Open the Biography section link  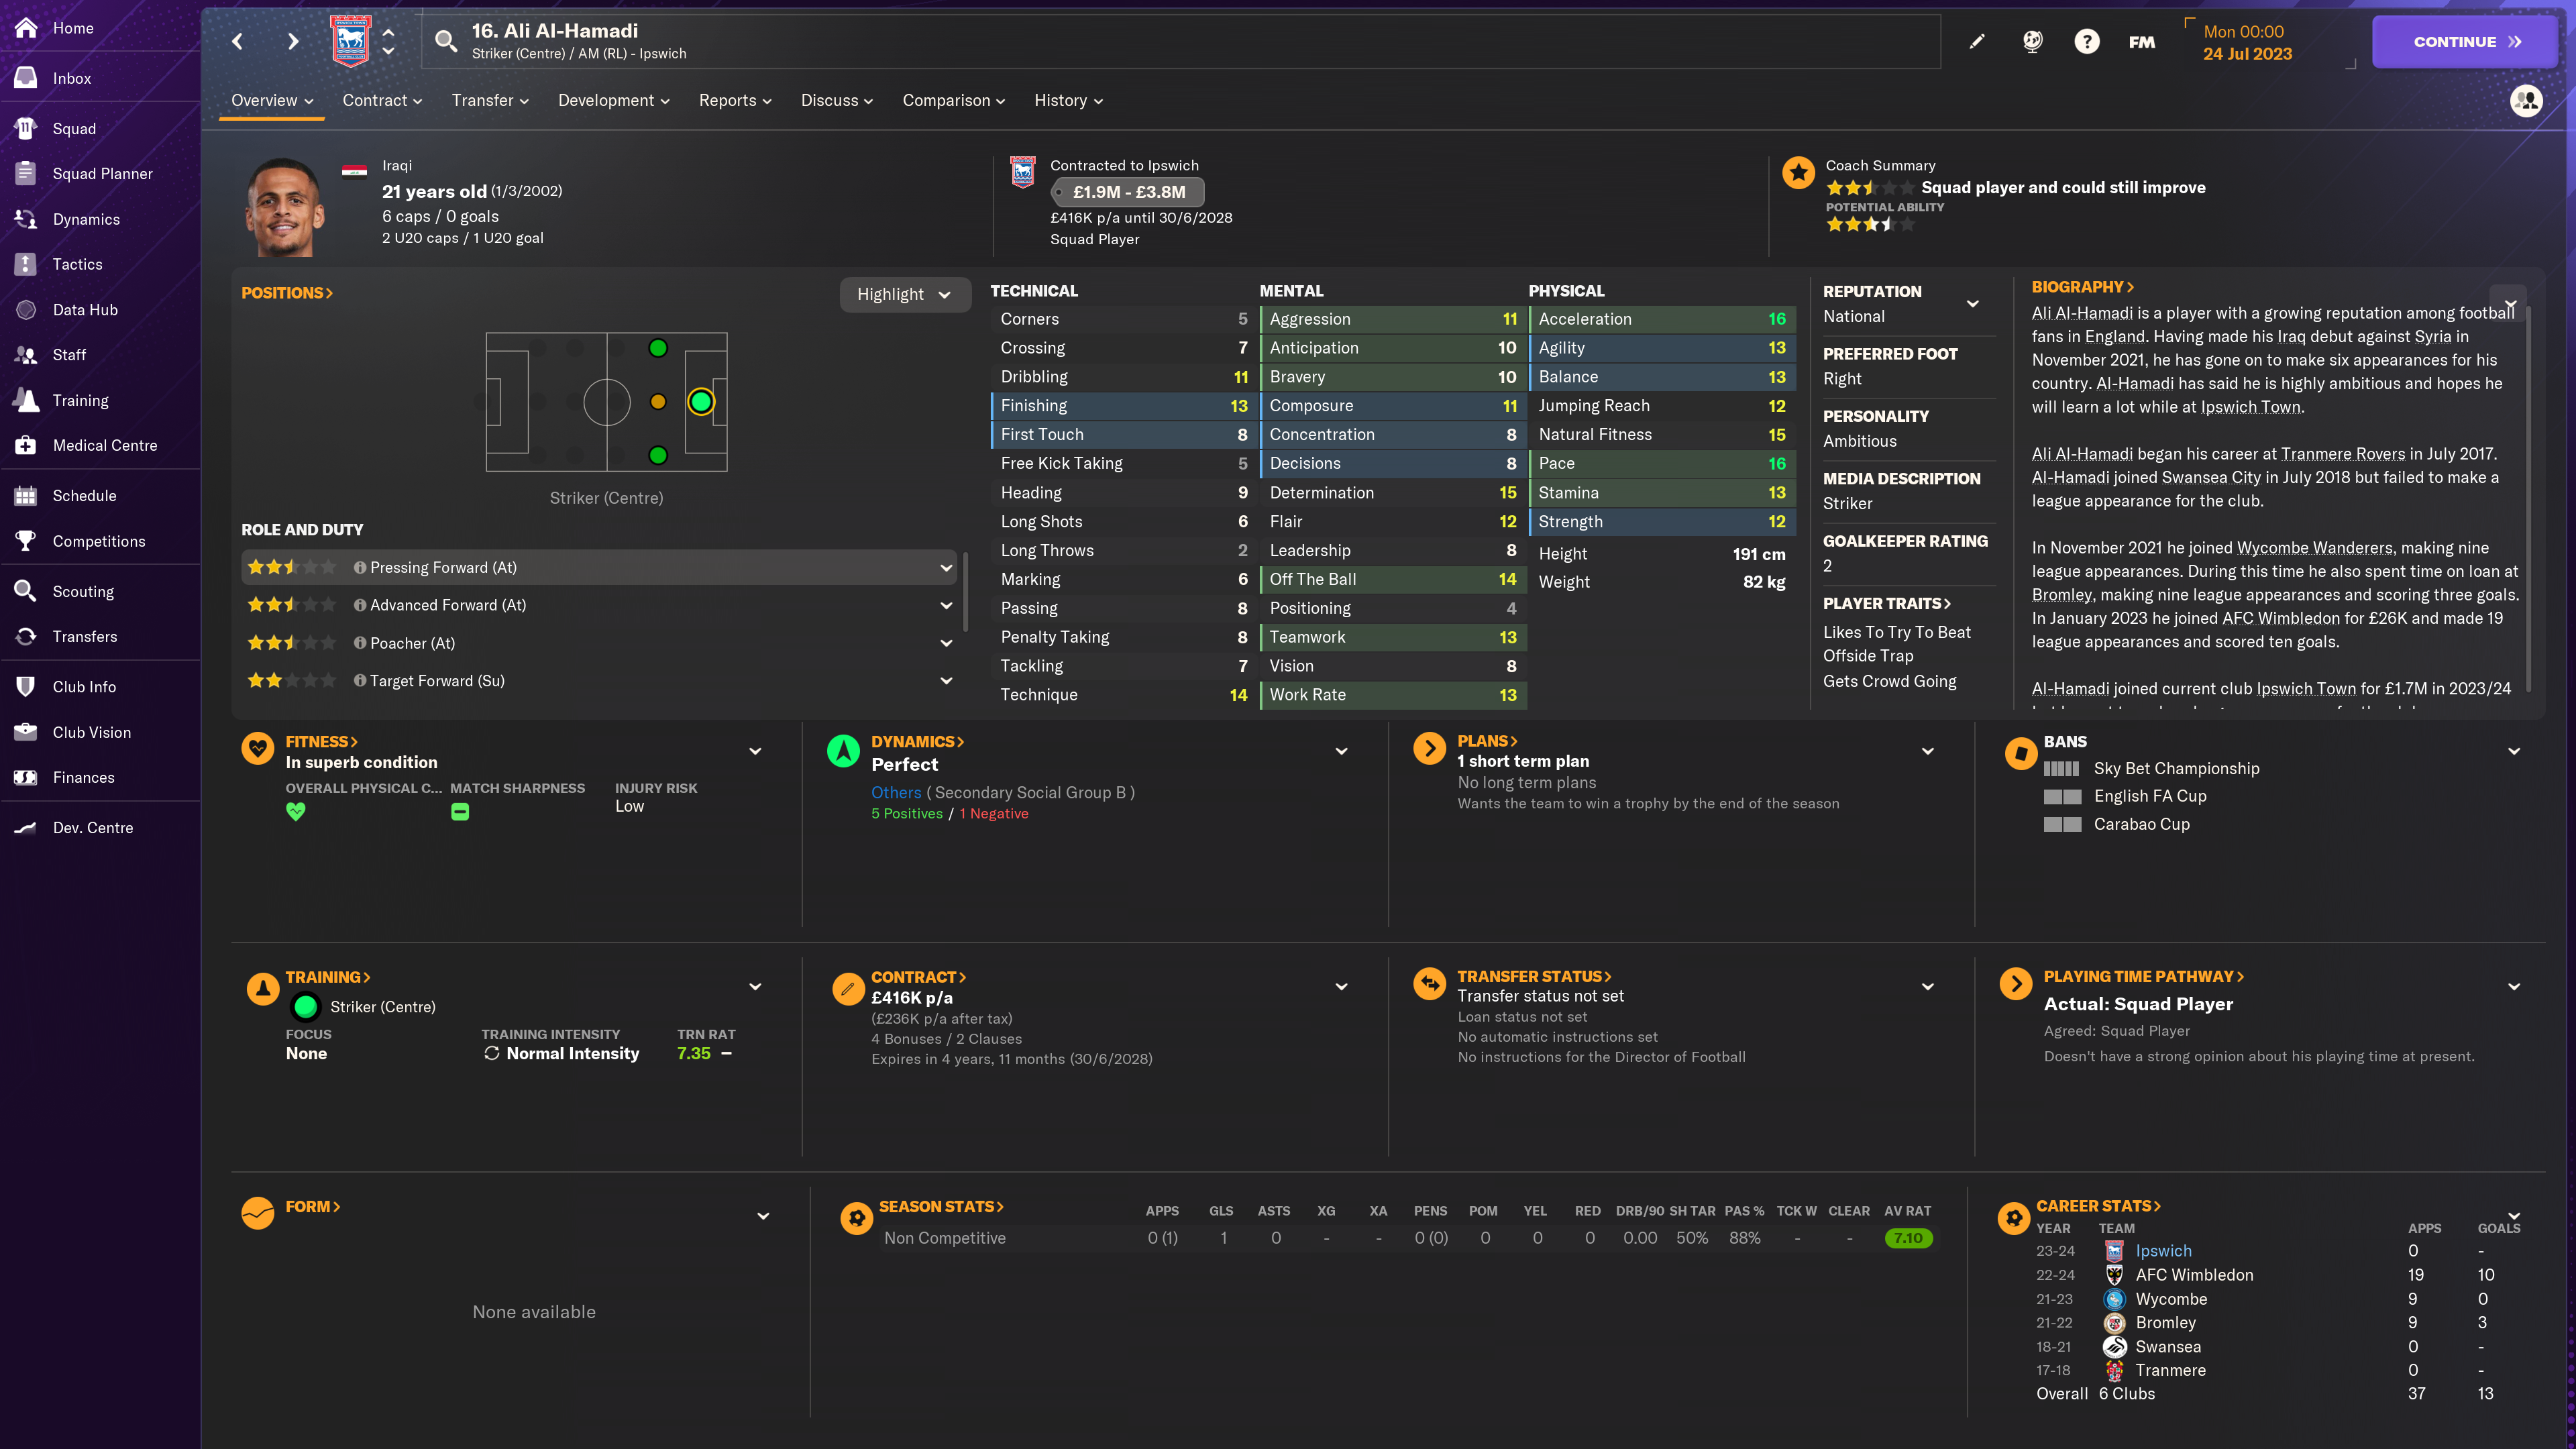pyautogui.click(x=2083, y=287)
